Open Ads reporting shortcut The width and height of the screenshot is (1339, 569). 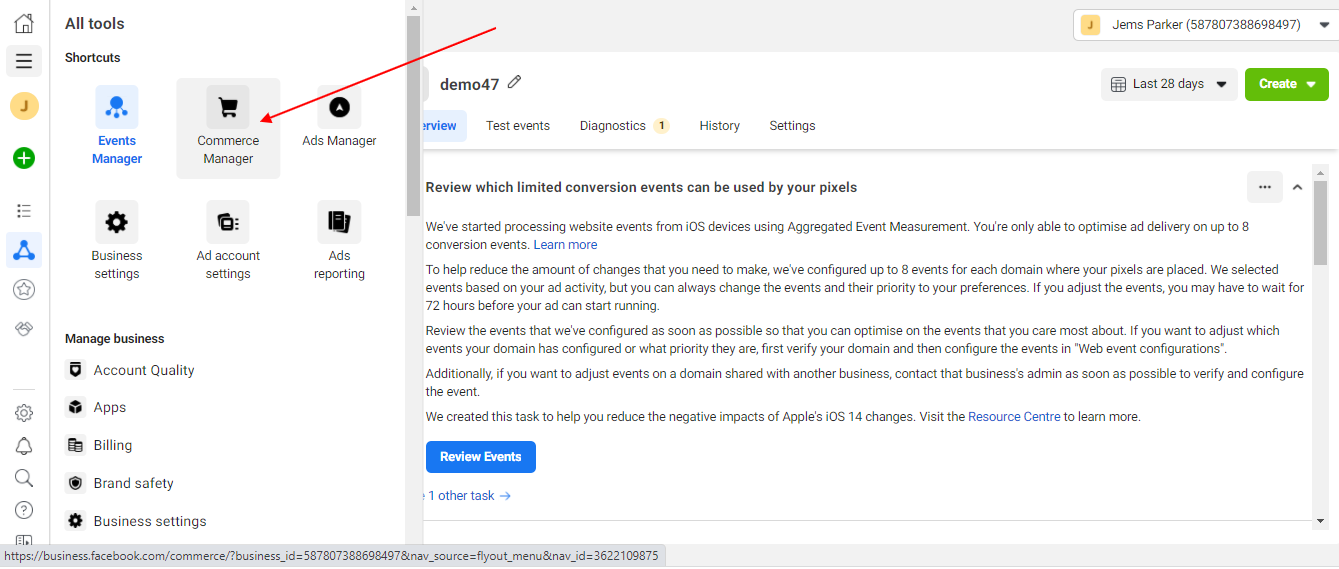click(x=339, y=243)
